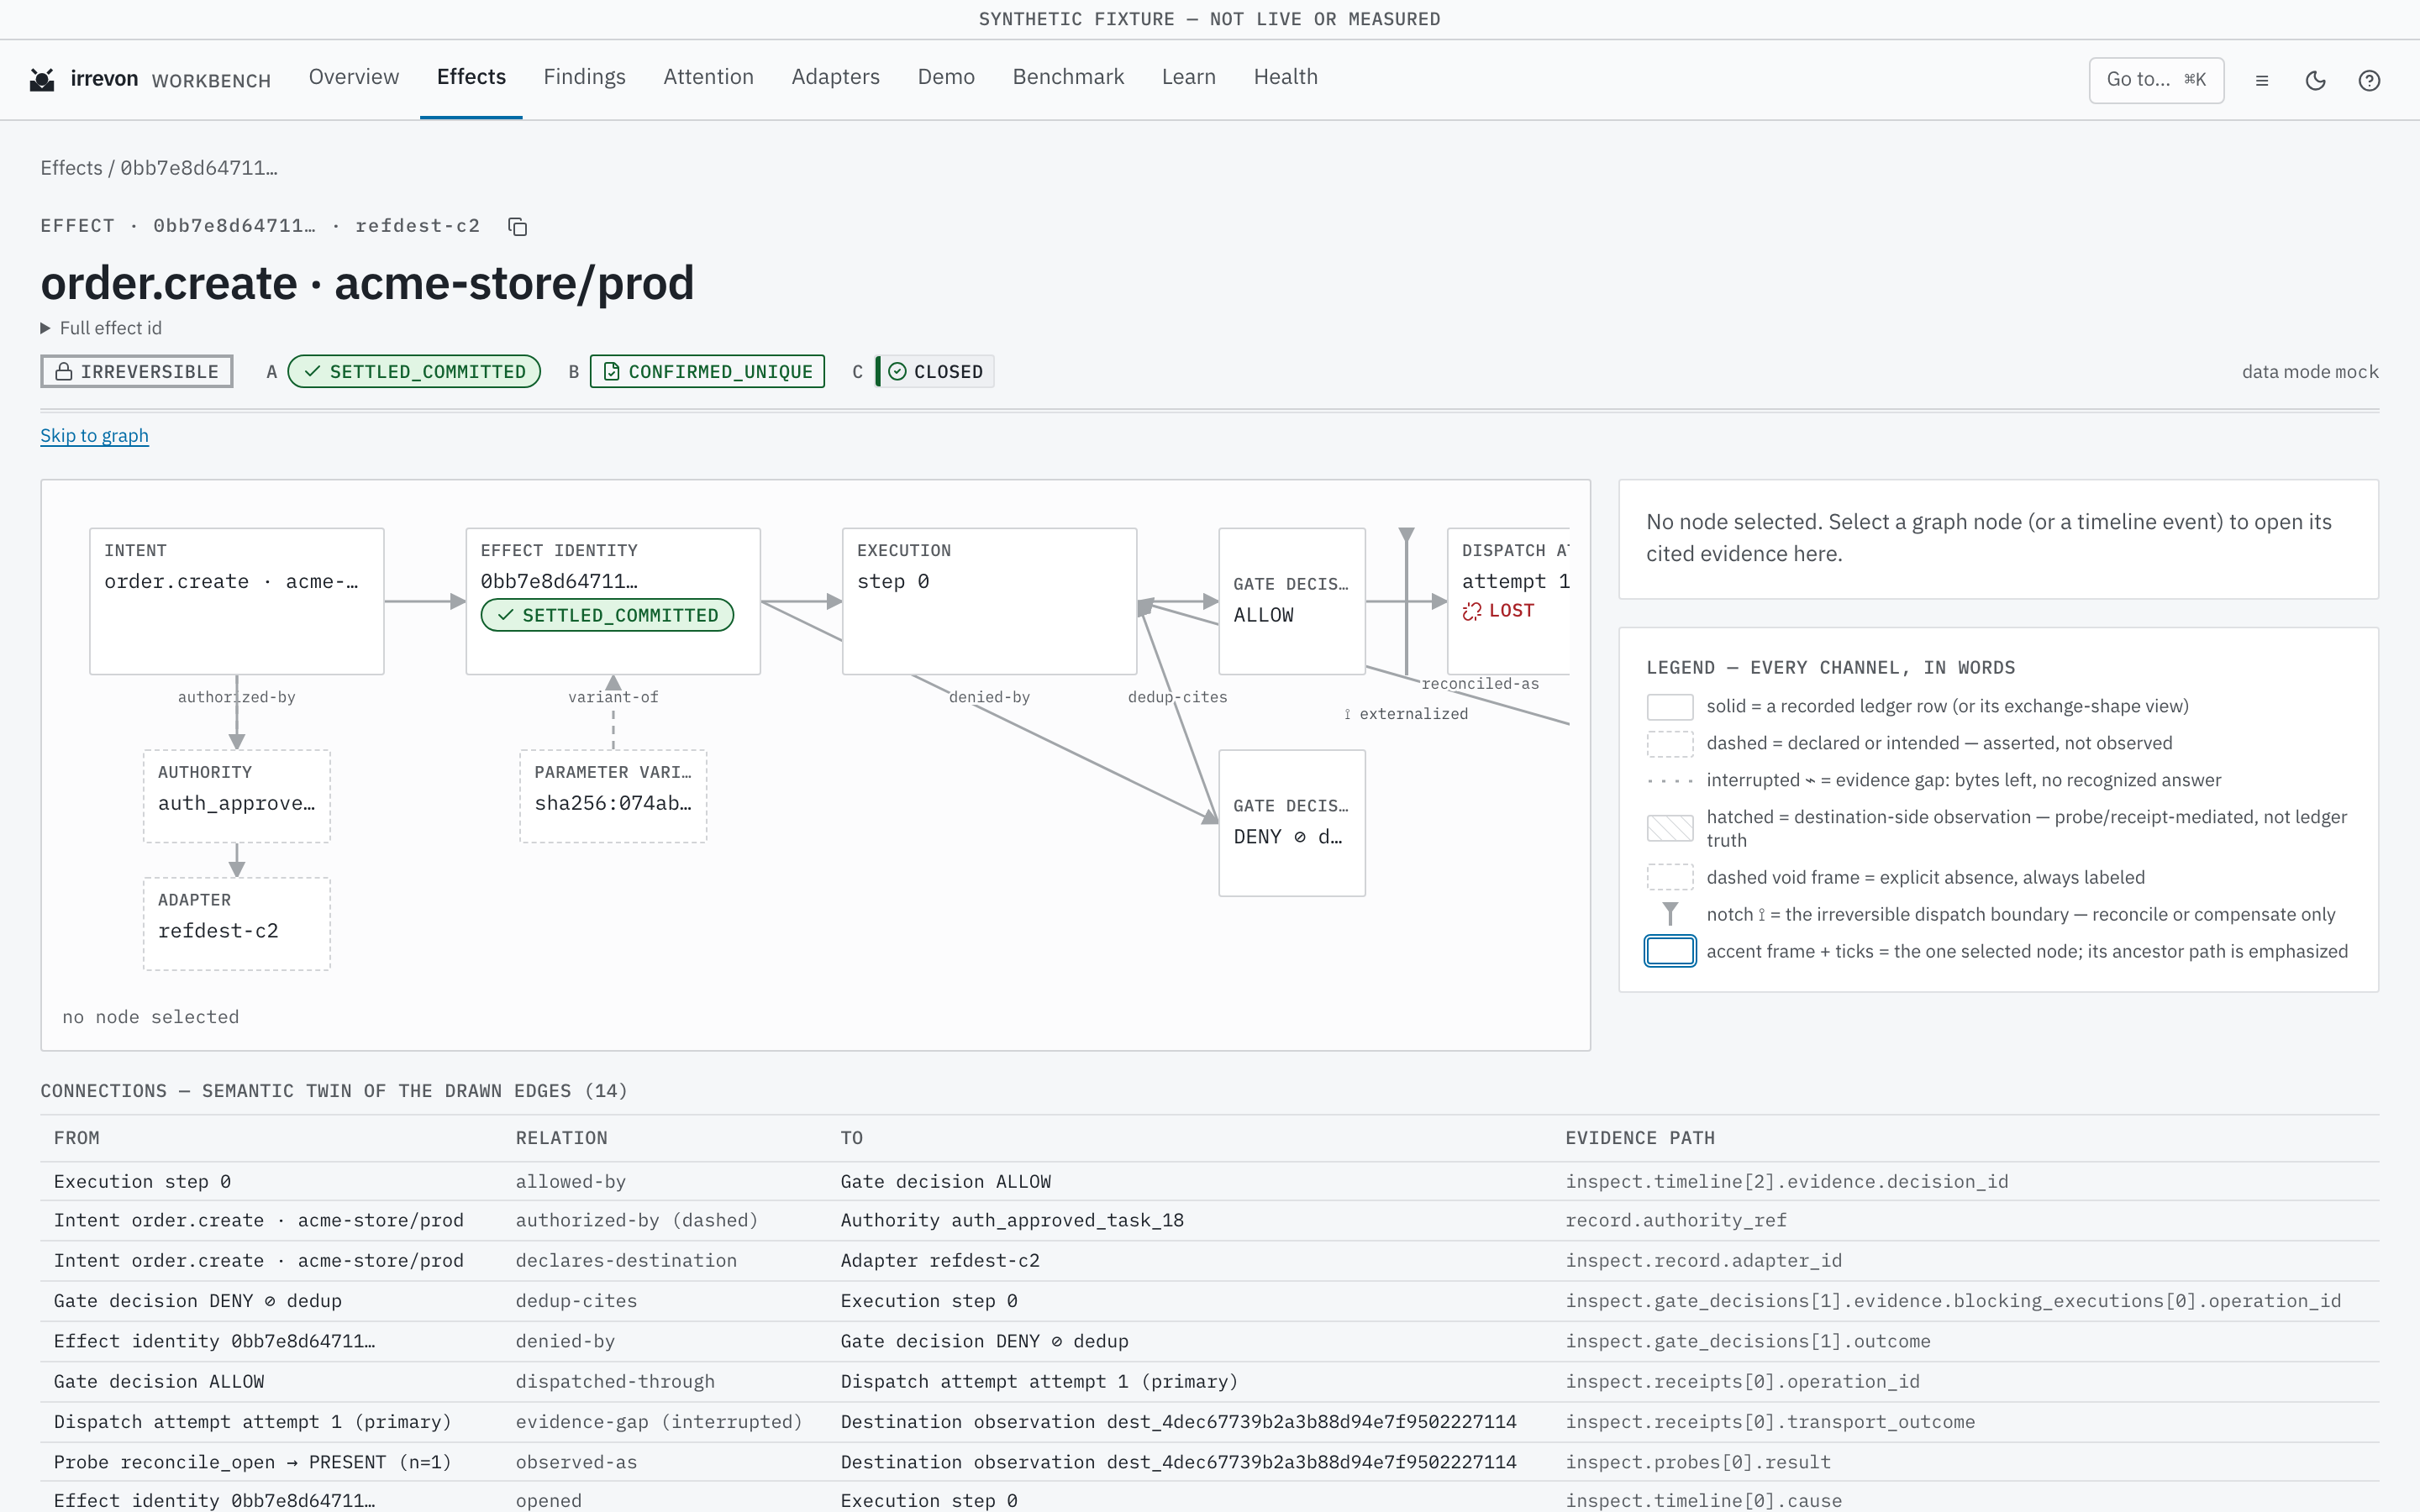Click the CONFIRMED_UNIQUE badge
The width and height of the screenshot is (2420, 1512).
pyautogui.click(x=707, y=372)
